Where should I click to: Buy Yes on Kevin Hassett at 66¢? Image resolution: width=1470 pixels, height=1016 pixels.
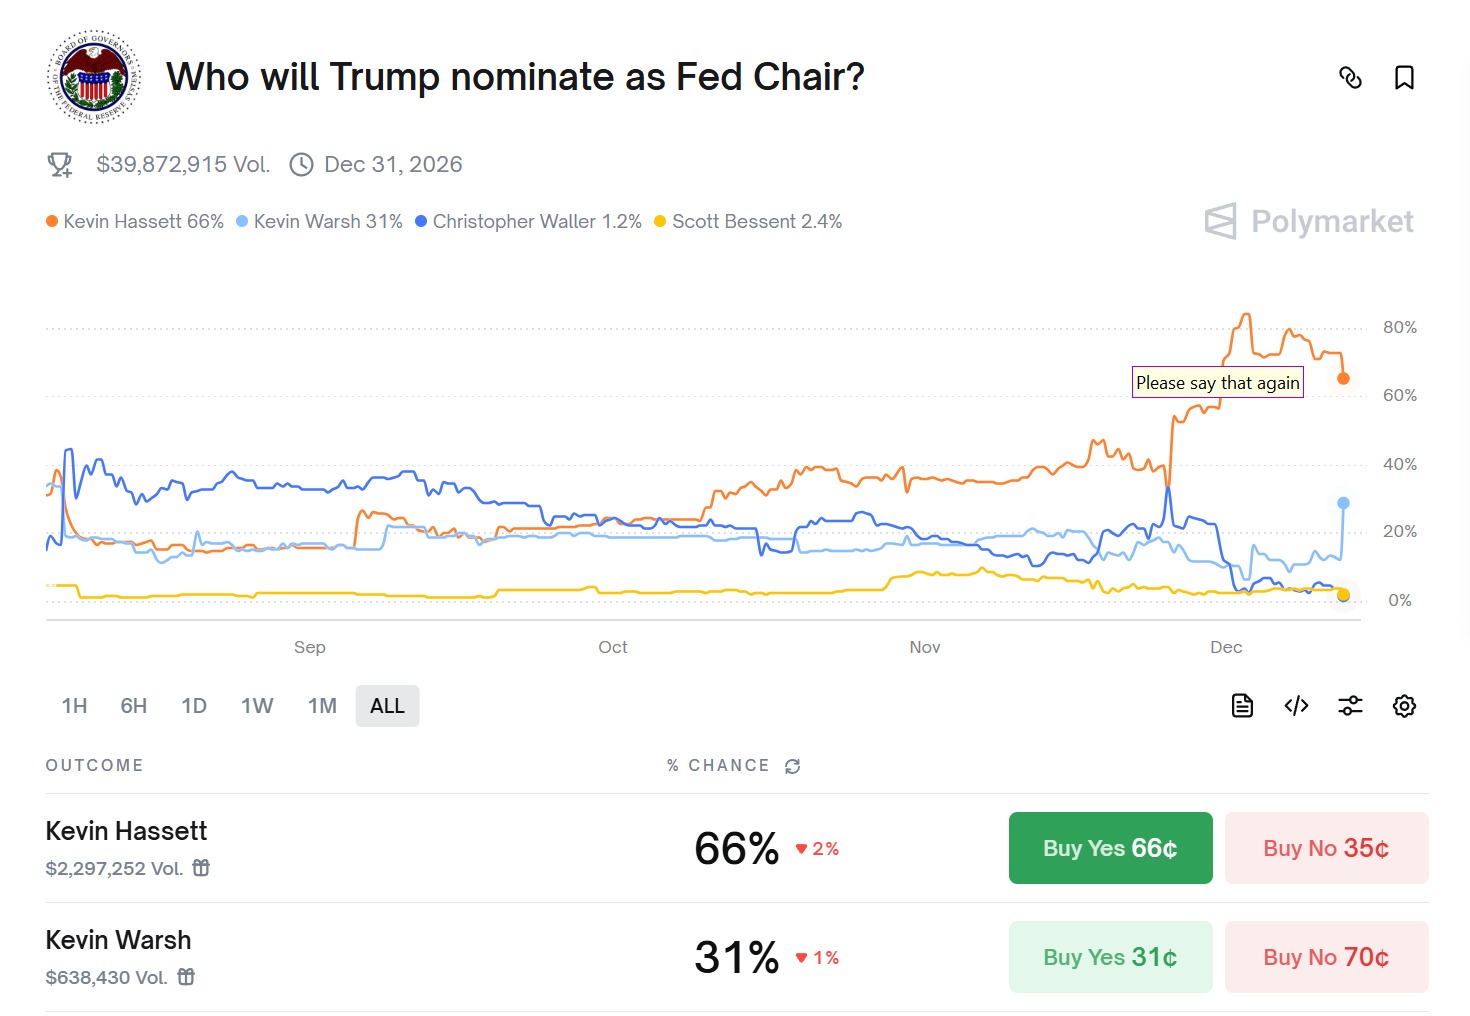coord(1110,848)
